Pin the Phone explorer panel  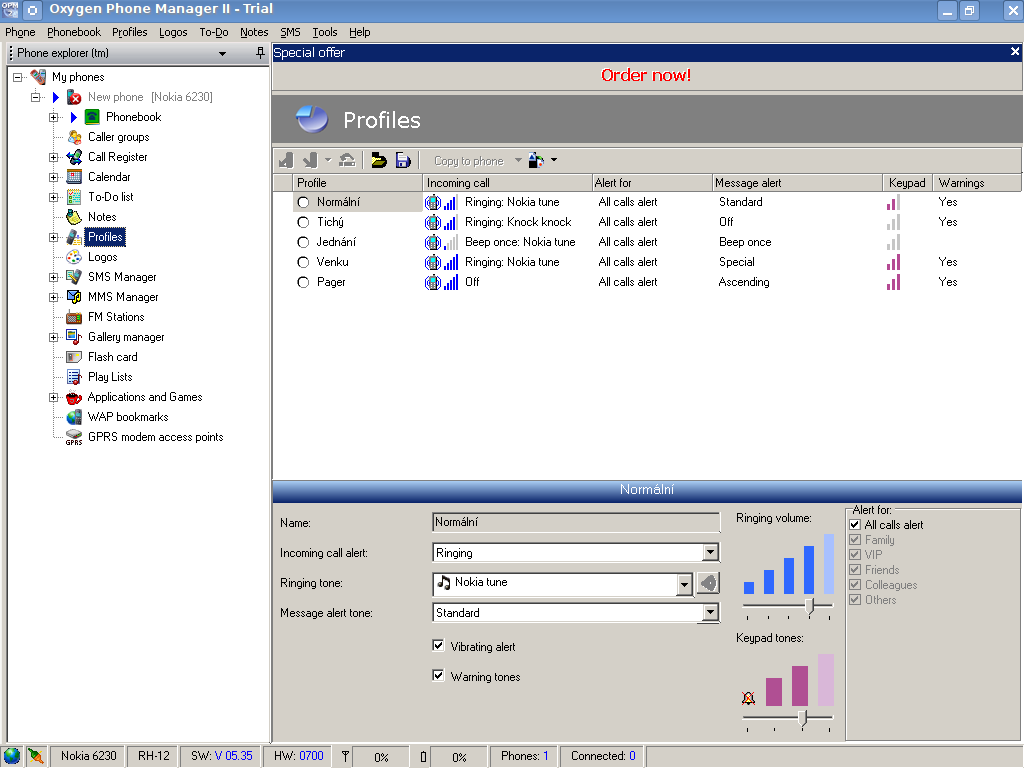[x=260, y=53]
